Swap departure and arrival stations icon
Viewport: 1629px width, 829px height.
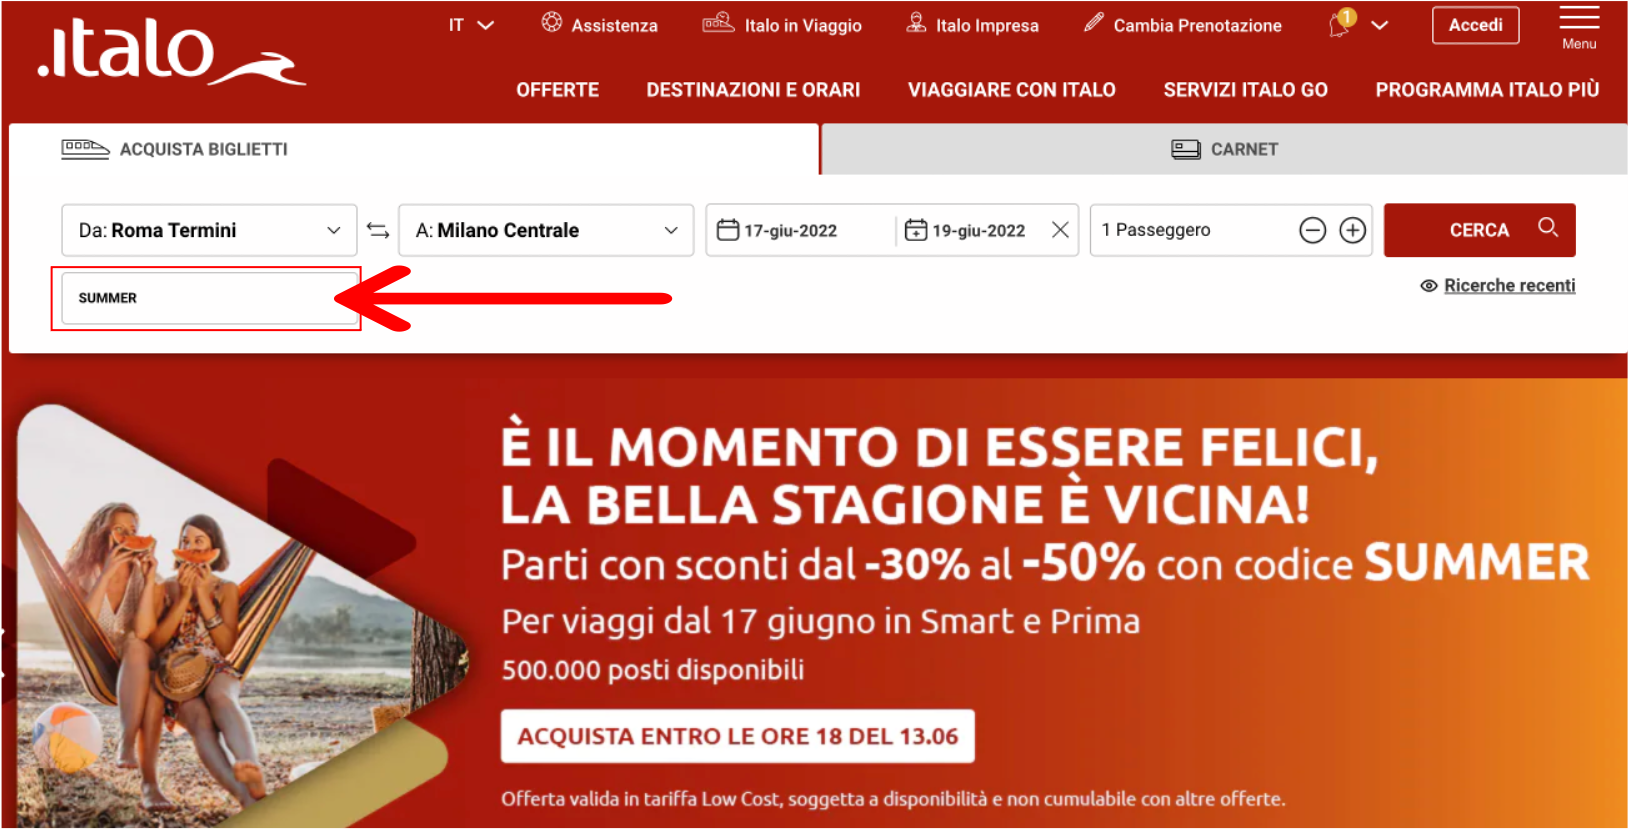(x=378, y=230)
